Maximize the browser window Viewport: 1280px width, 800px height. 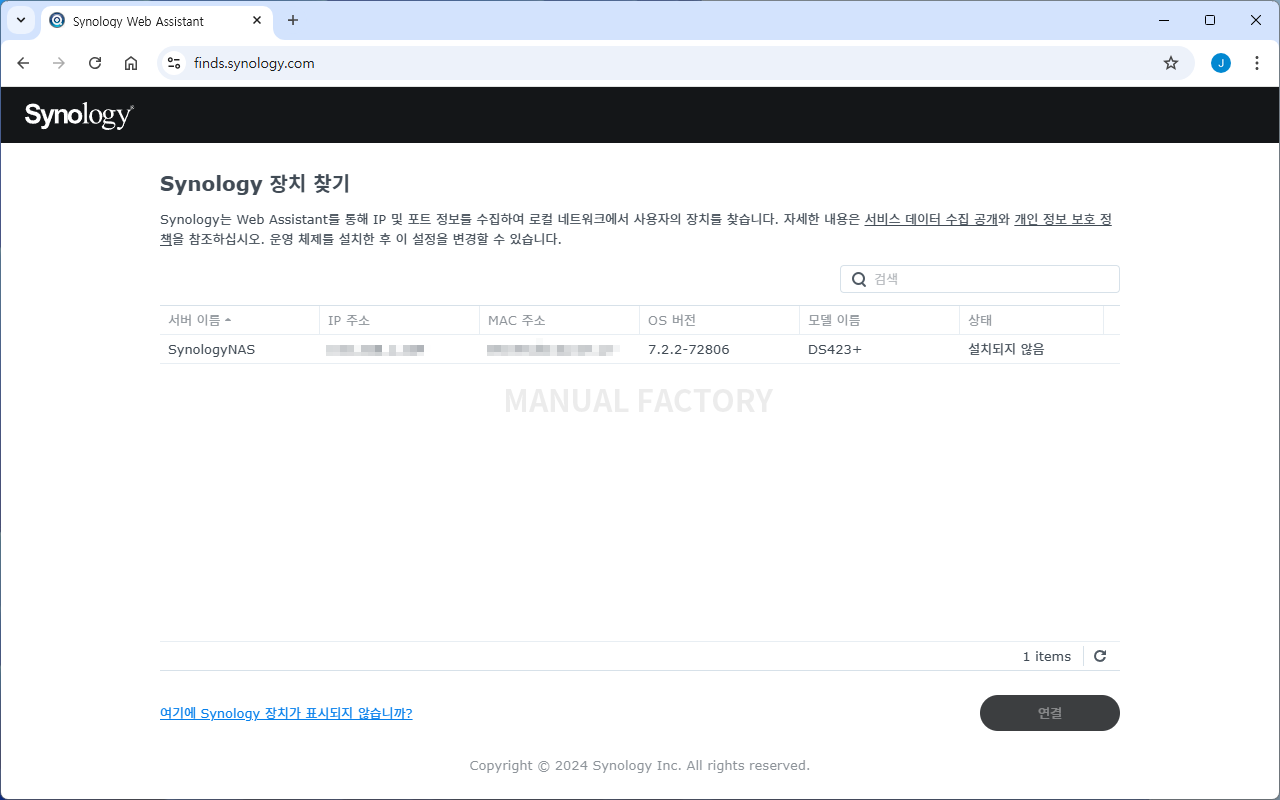click(1210, 20)
